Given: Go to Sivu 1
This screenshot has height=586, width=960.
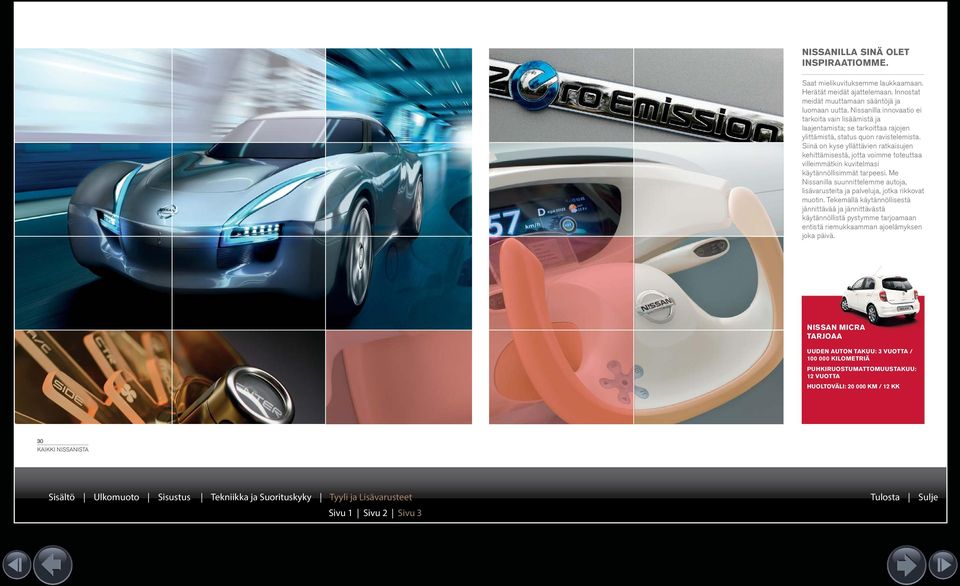Looking at the screenshot, I should [x=340, y=513].
